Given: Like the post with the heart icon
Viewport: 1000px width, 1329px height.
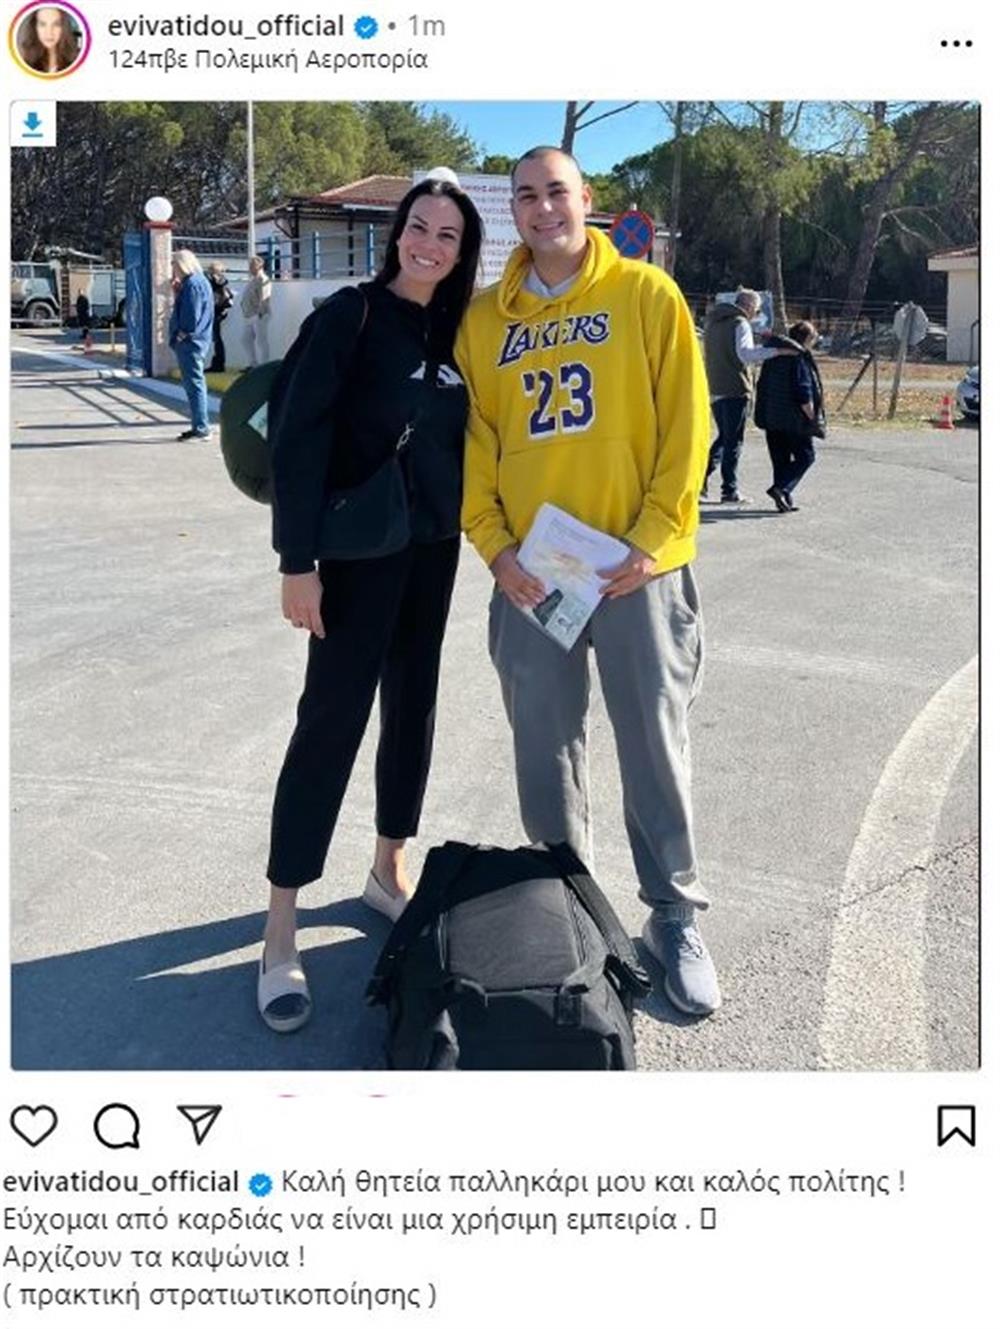Looking at the screenshot, I should 34,1125.
